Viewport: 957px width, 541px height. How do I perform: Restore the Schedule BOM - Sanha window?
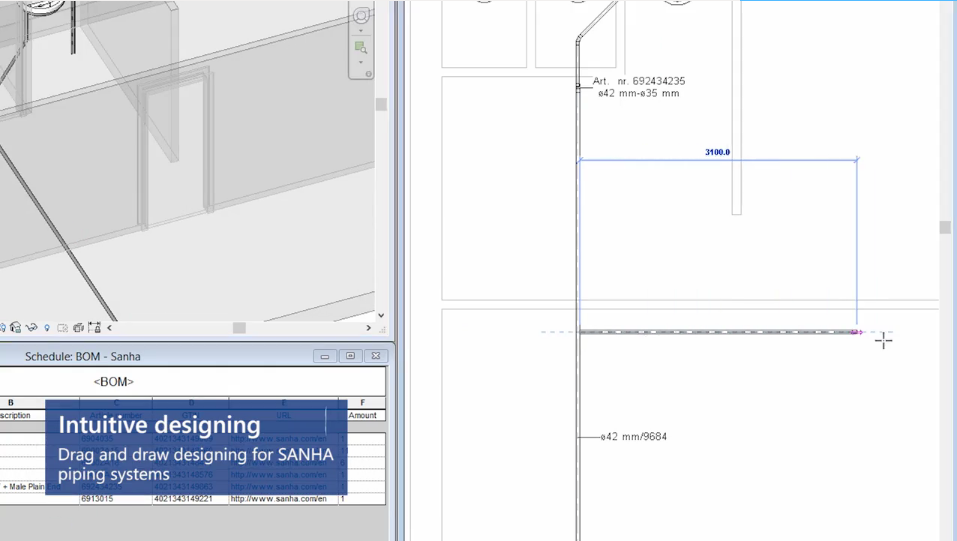[350, 356]
